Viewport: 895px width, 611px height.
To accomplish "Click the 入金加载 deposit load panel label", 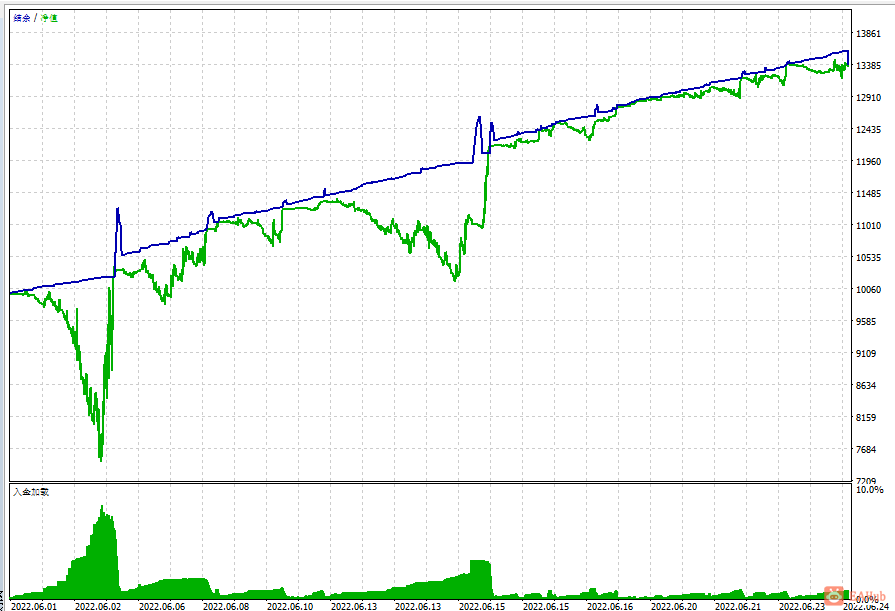I will pyautogui.click(x=31, y=492).
